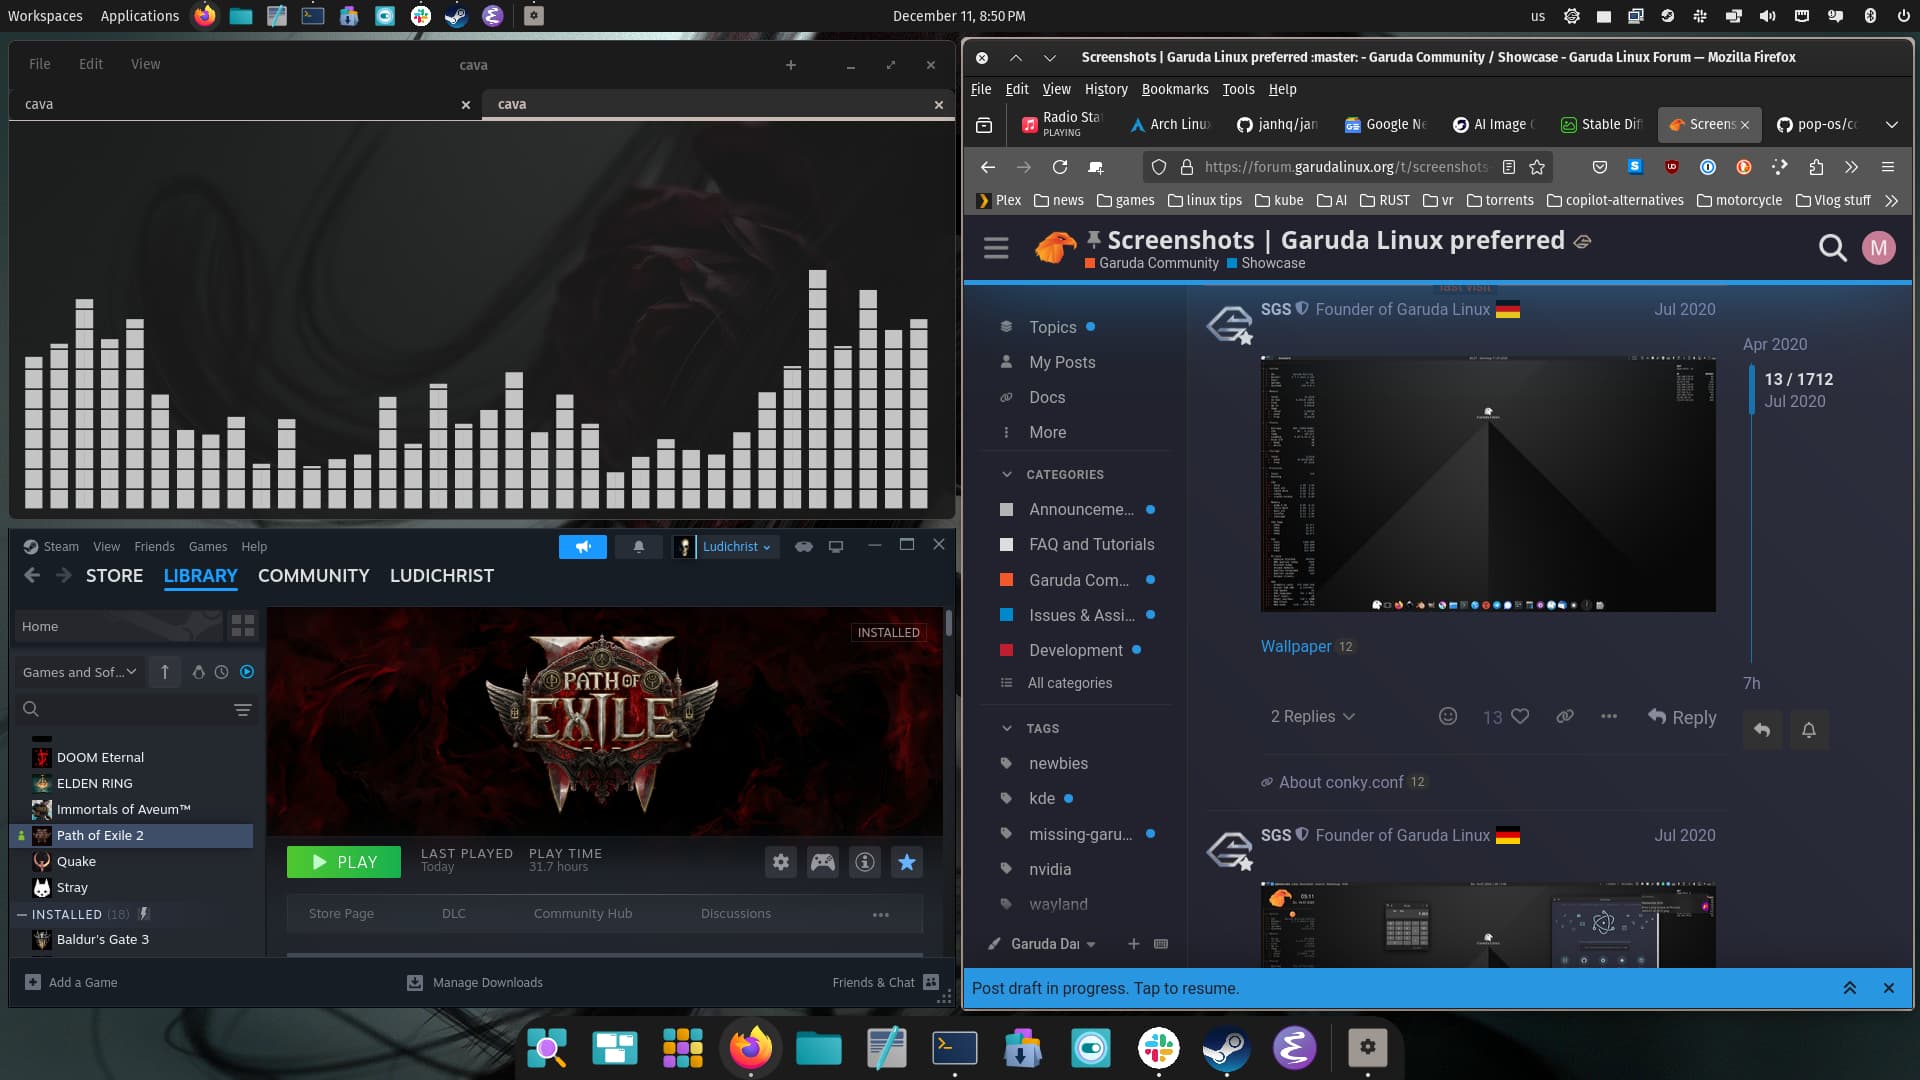Show game info icon for Path of Exile 2
Screen dimensions: 1920x1080
click(x=865, y=862)
